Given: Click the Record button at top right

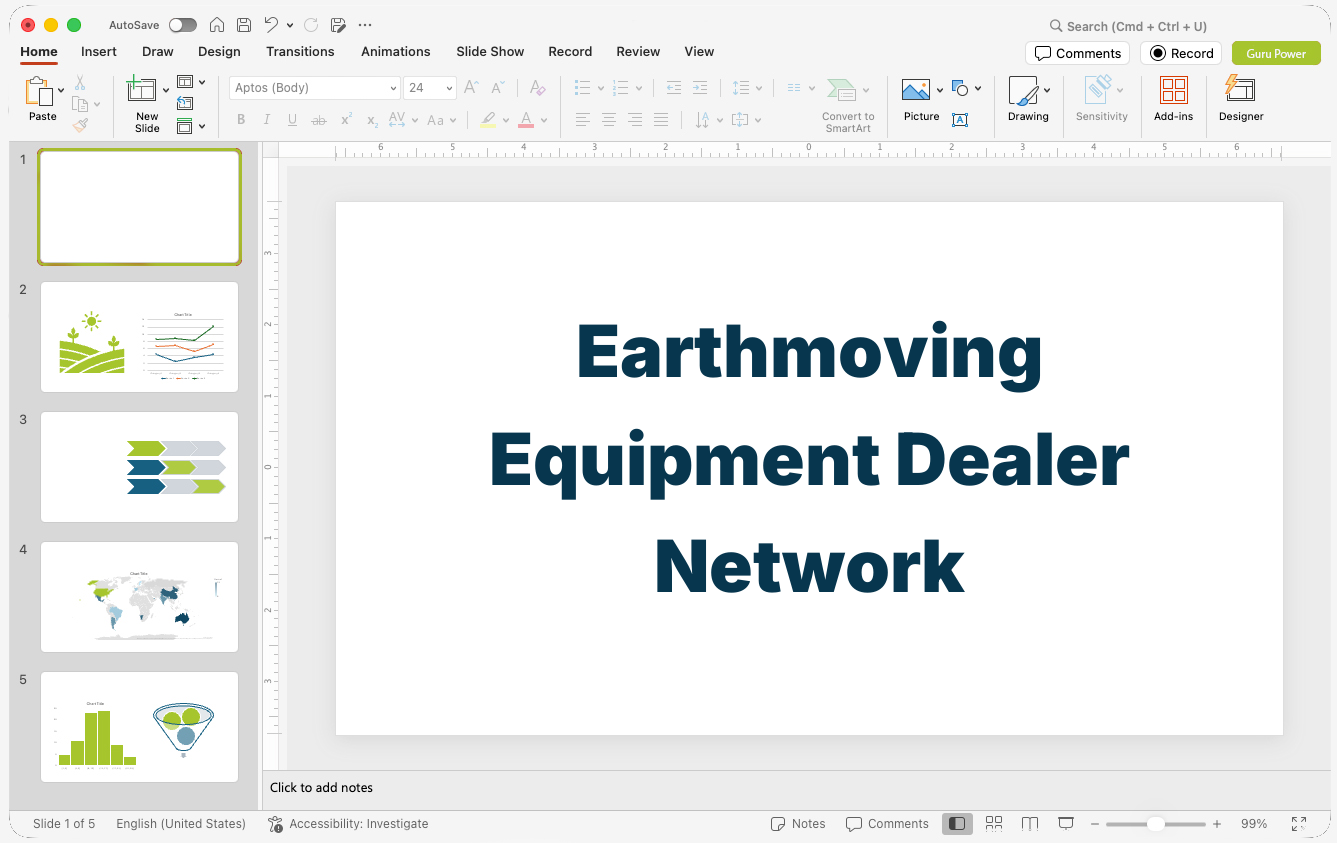Looking at the screenshot, I should click(1181, 53).
